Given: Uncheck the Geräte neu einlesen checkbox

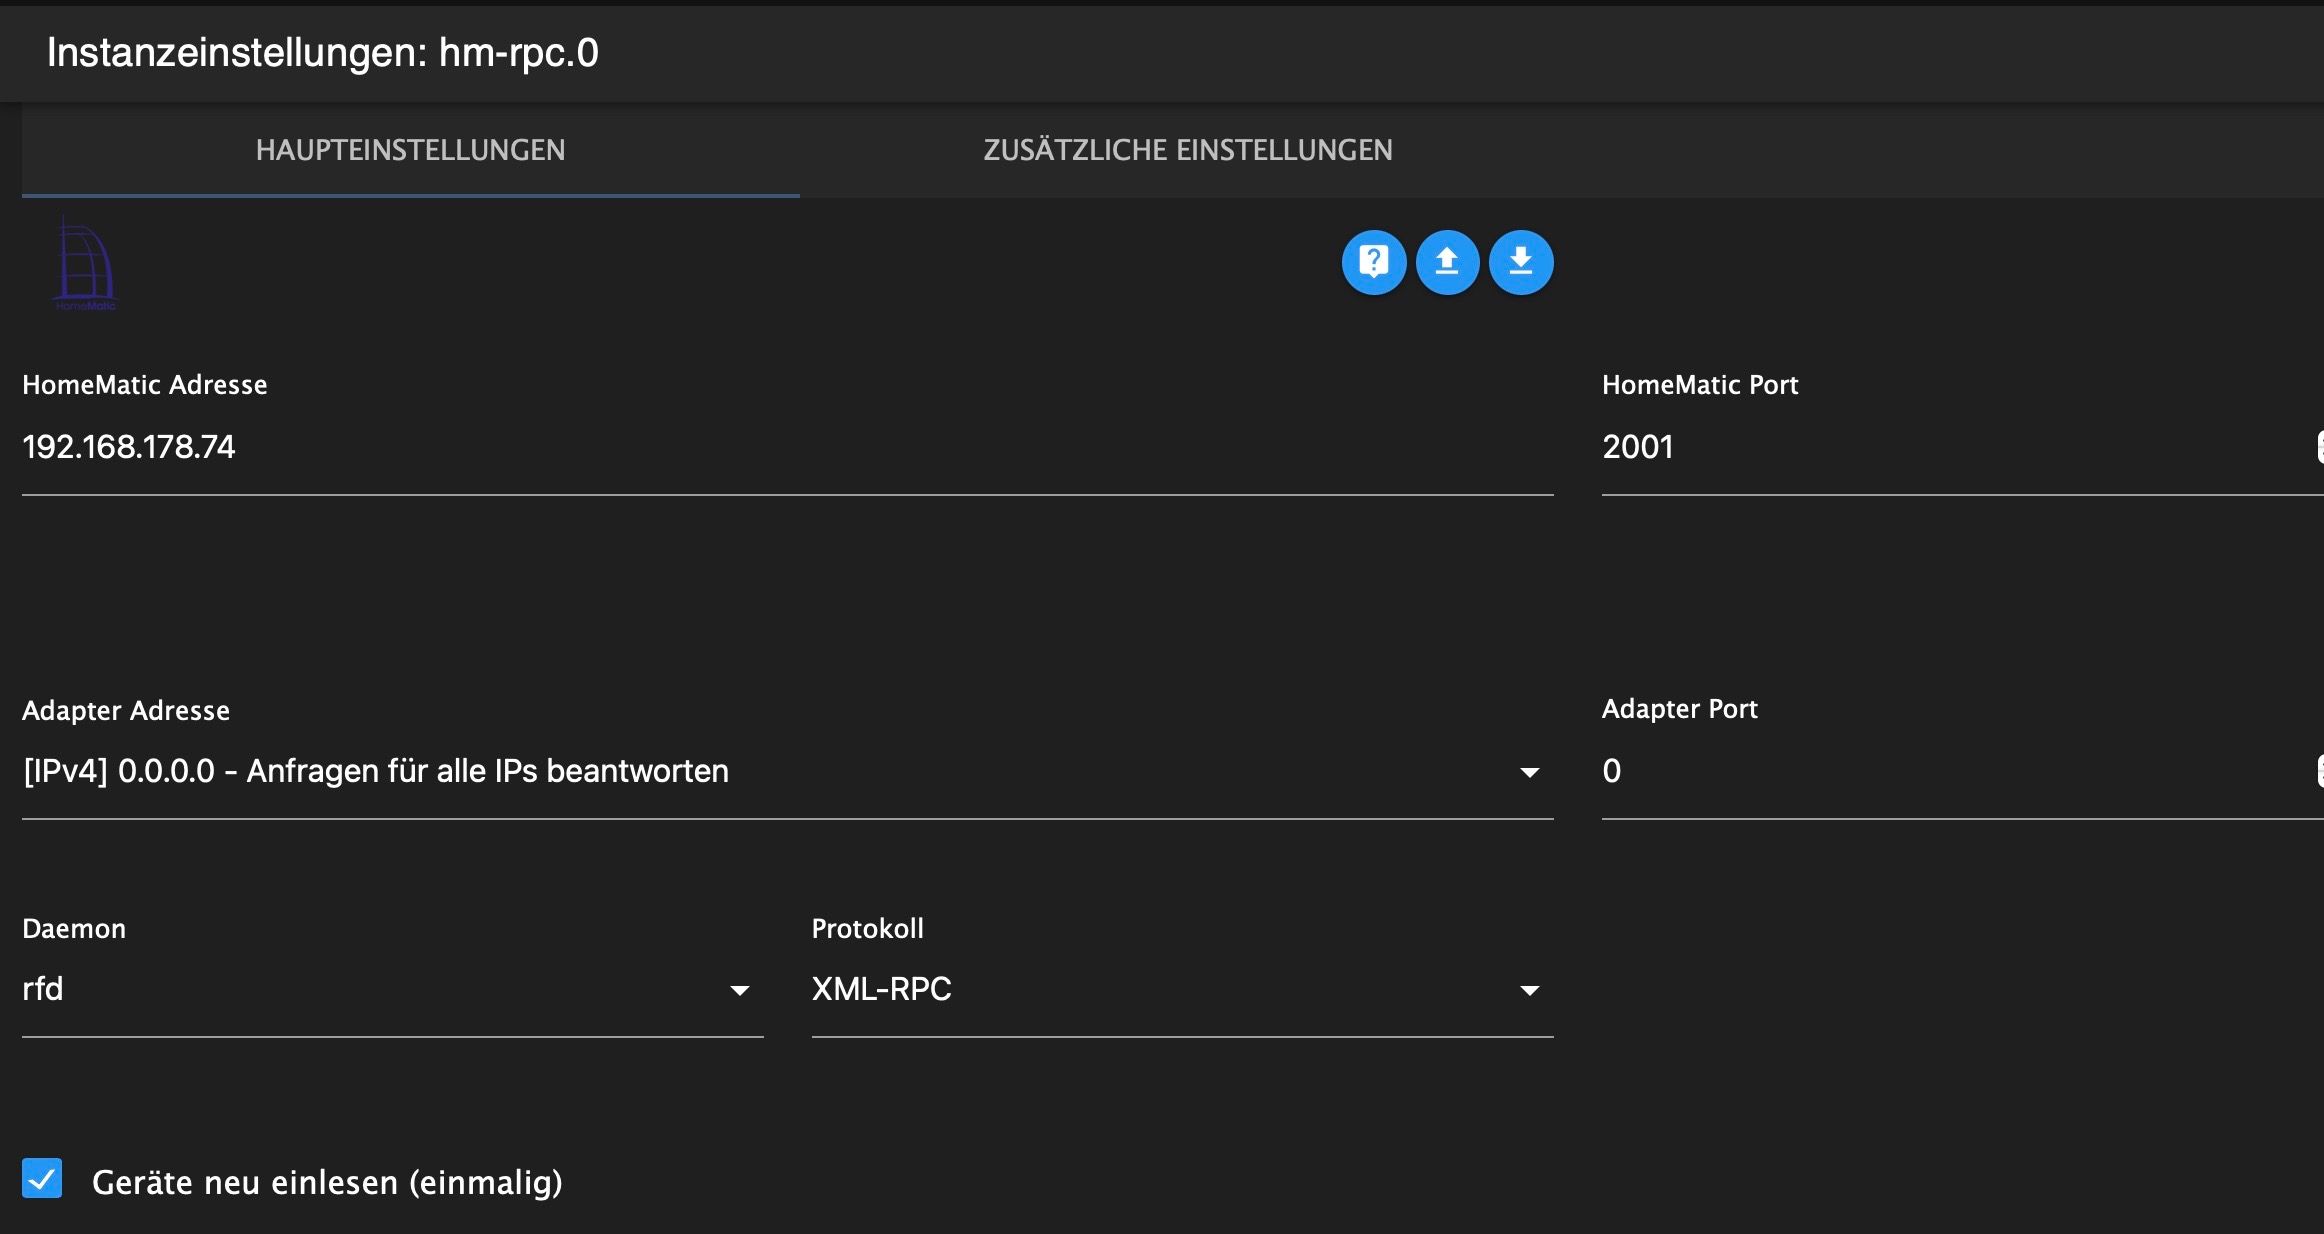Looking at the screenshot, I should click(x=42, y=1179).
